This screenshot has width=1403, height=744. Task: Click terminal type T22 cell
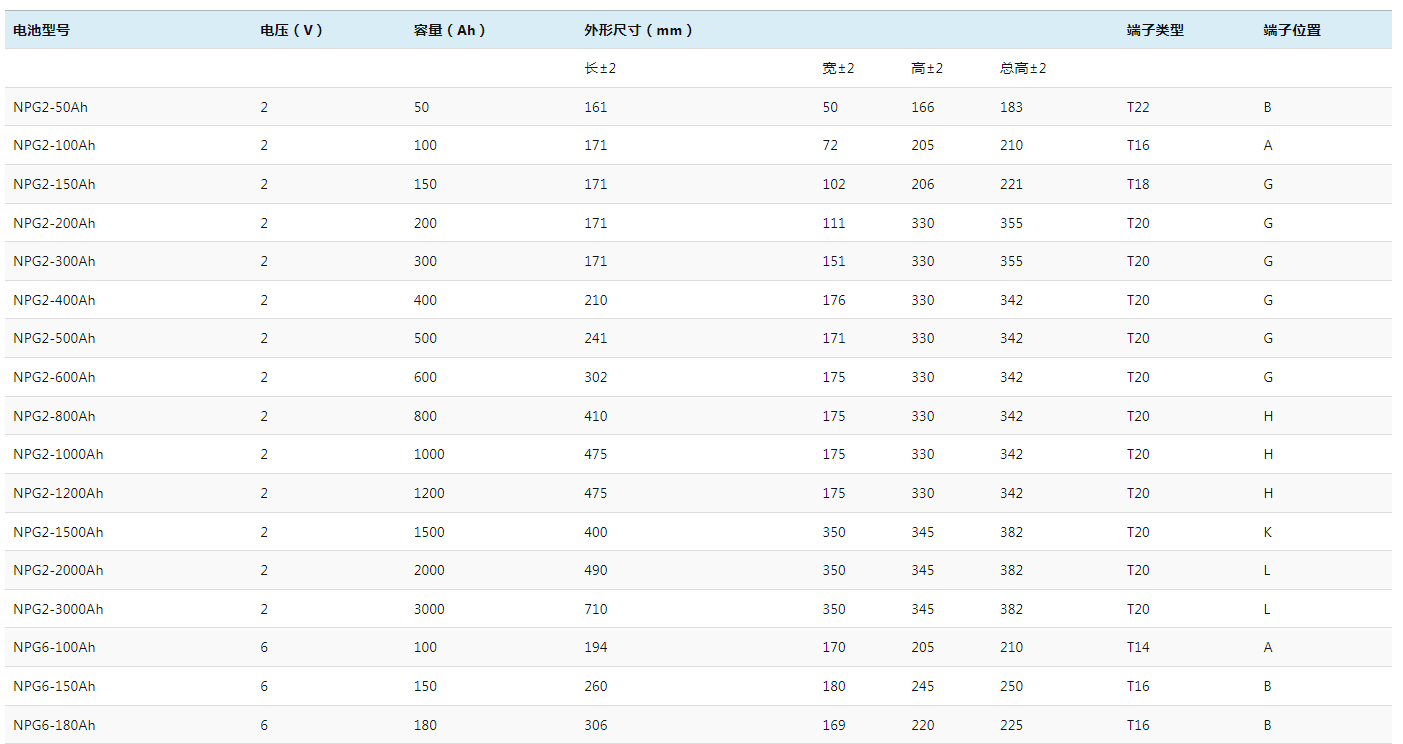[x=1138, y=107]
